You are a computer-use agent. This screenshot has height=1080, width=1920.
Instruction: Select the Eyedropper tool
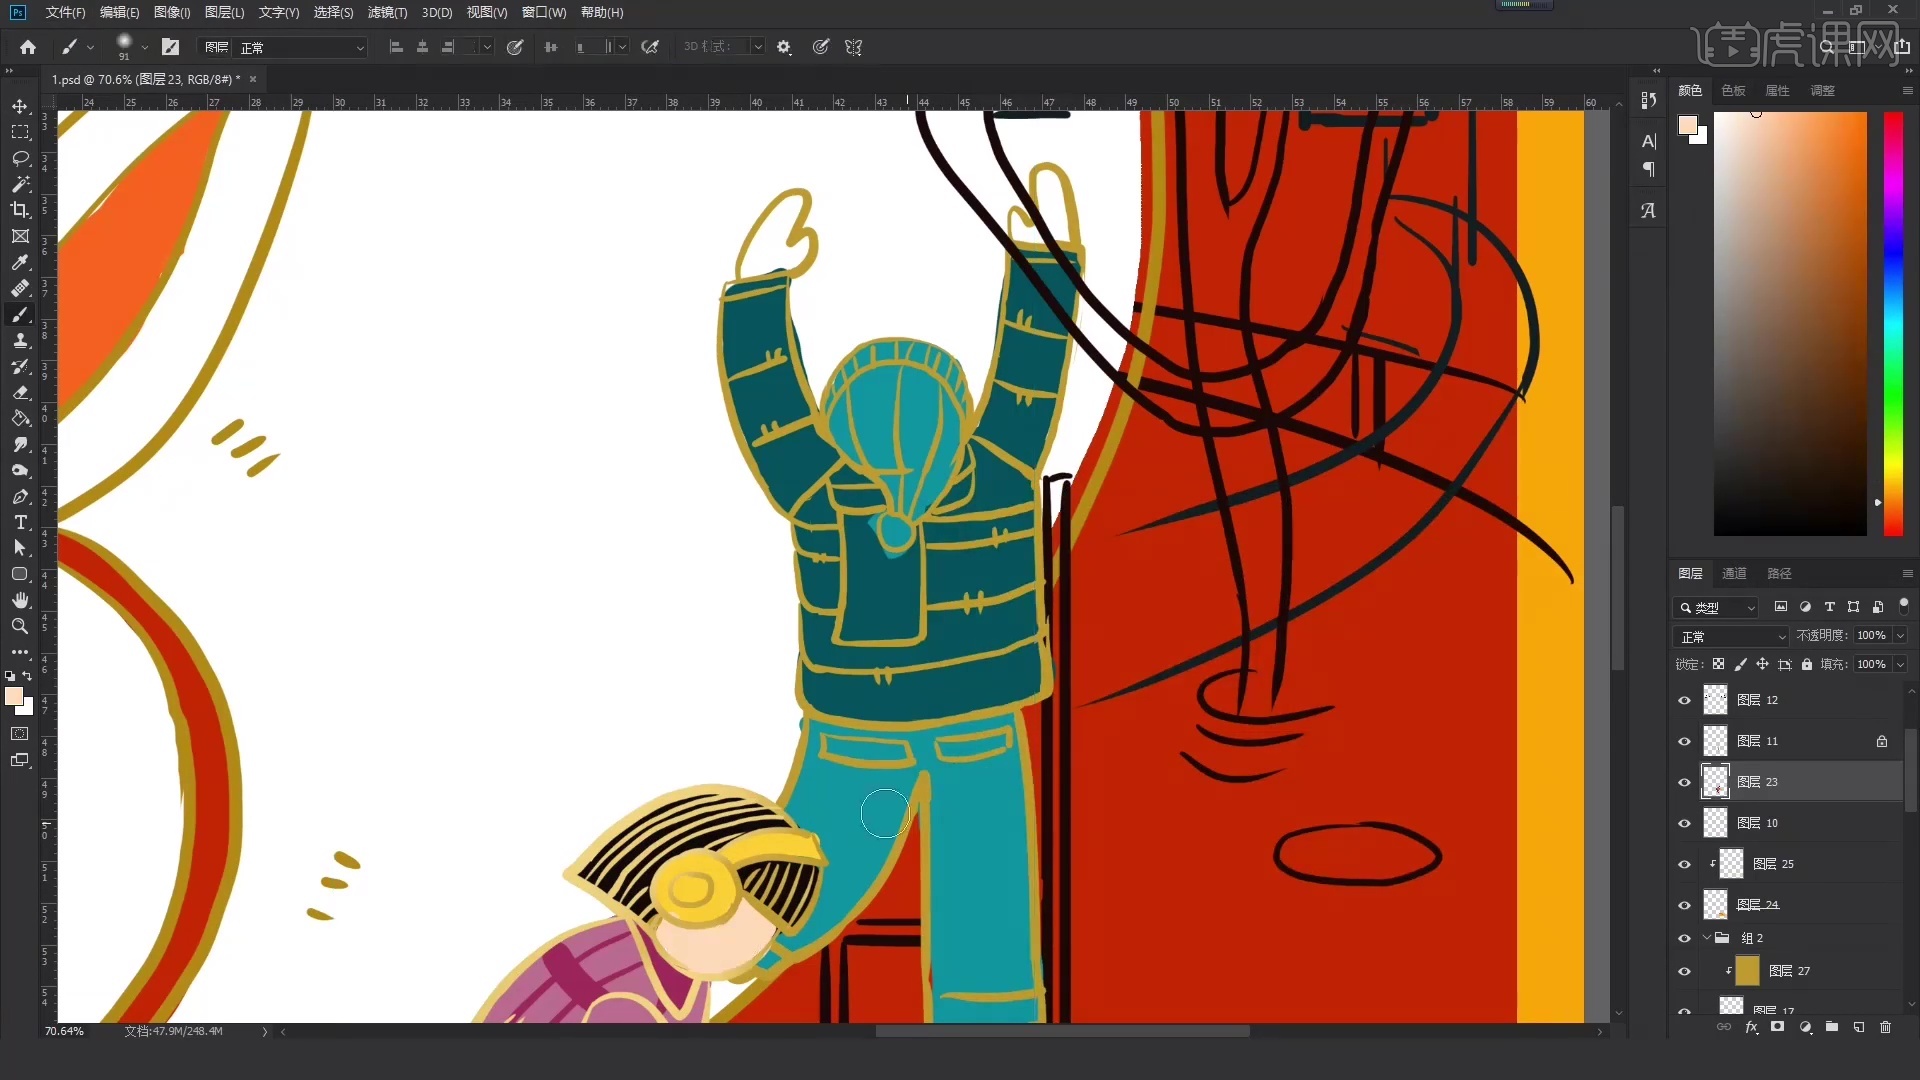coord(20,262)
